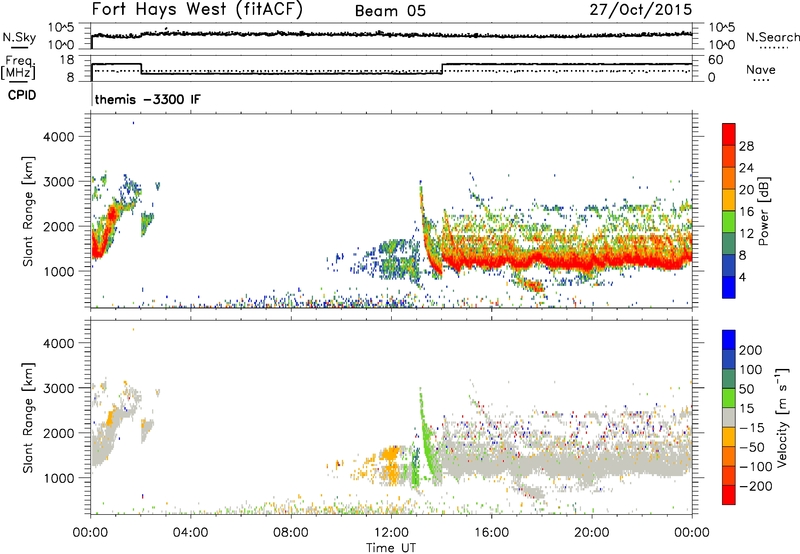Image resolution: width=800 pixels, height=554 pixels.
Task: Select '3000' on the velocity panel's range axis
Action: point(59,388)
